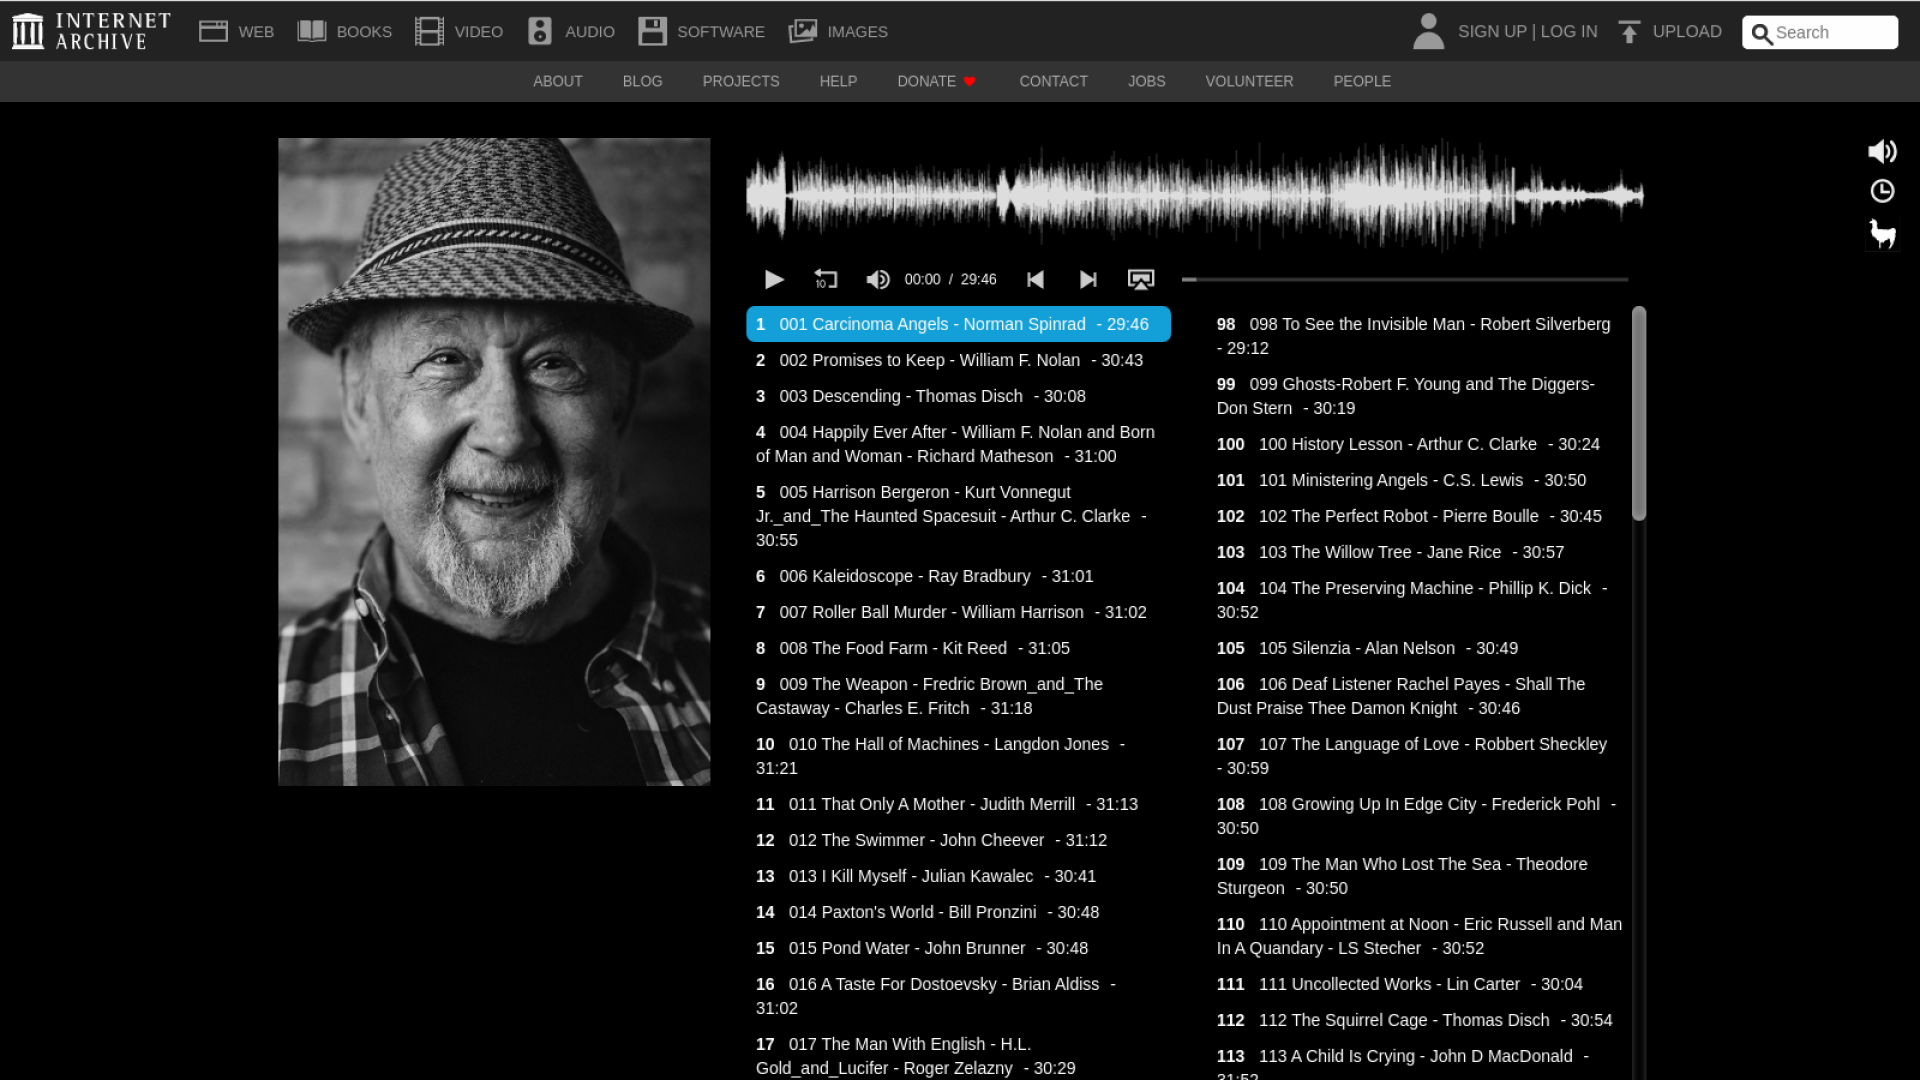Click the AirPlay cast icon

tap(1141, 279)
